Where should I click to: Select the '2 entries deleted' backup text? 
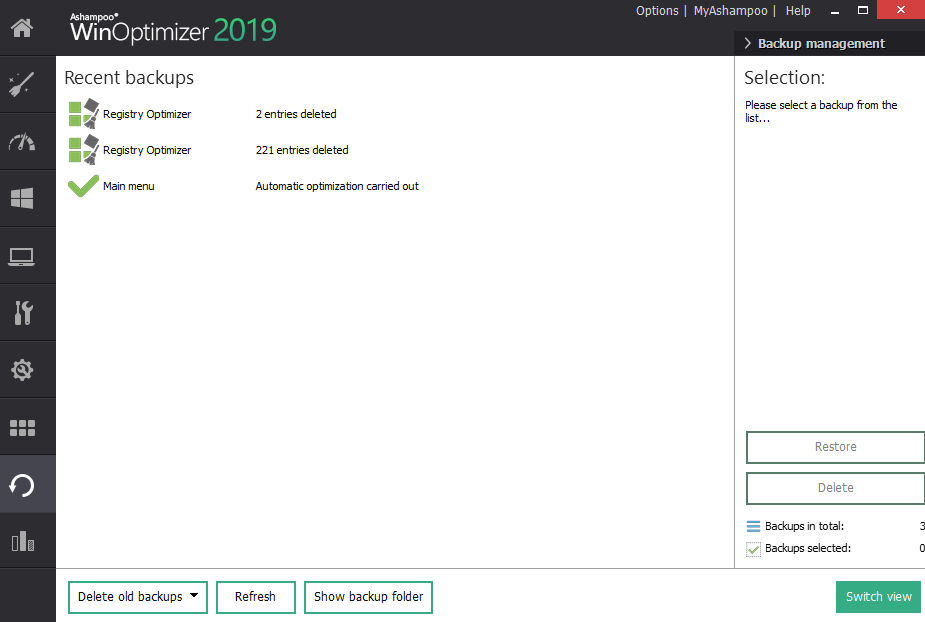point(296,114)
